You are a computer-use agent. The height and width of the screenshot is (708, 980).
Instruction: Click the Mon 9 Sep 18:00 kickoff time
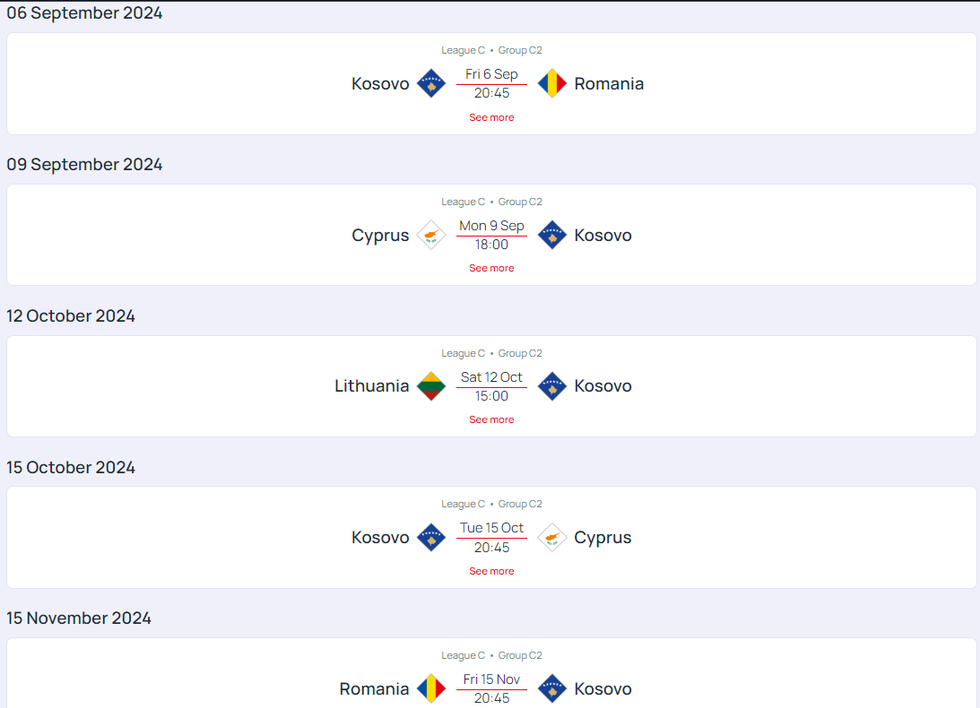(x=492, y=235)
